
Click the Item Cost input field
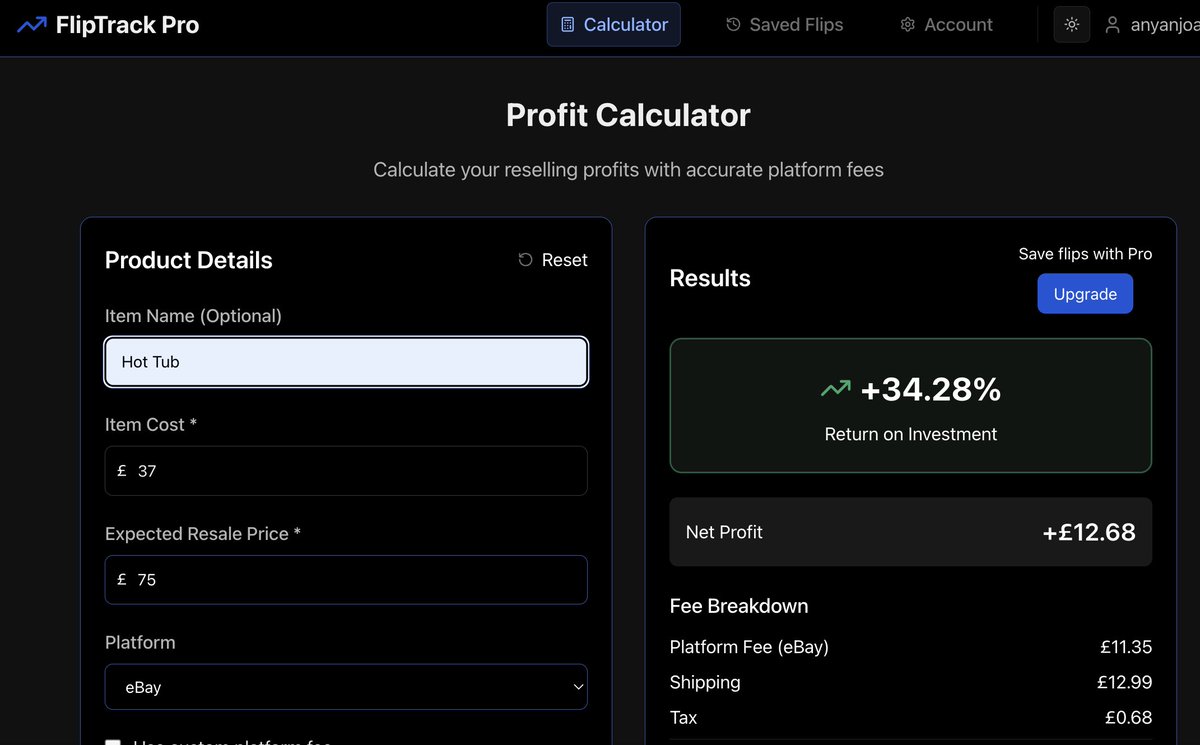pos(346,470)
